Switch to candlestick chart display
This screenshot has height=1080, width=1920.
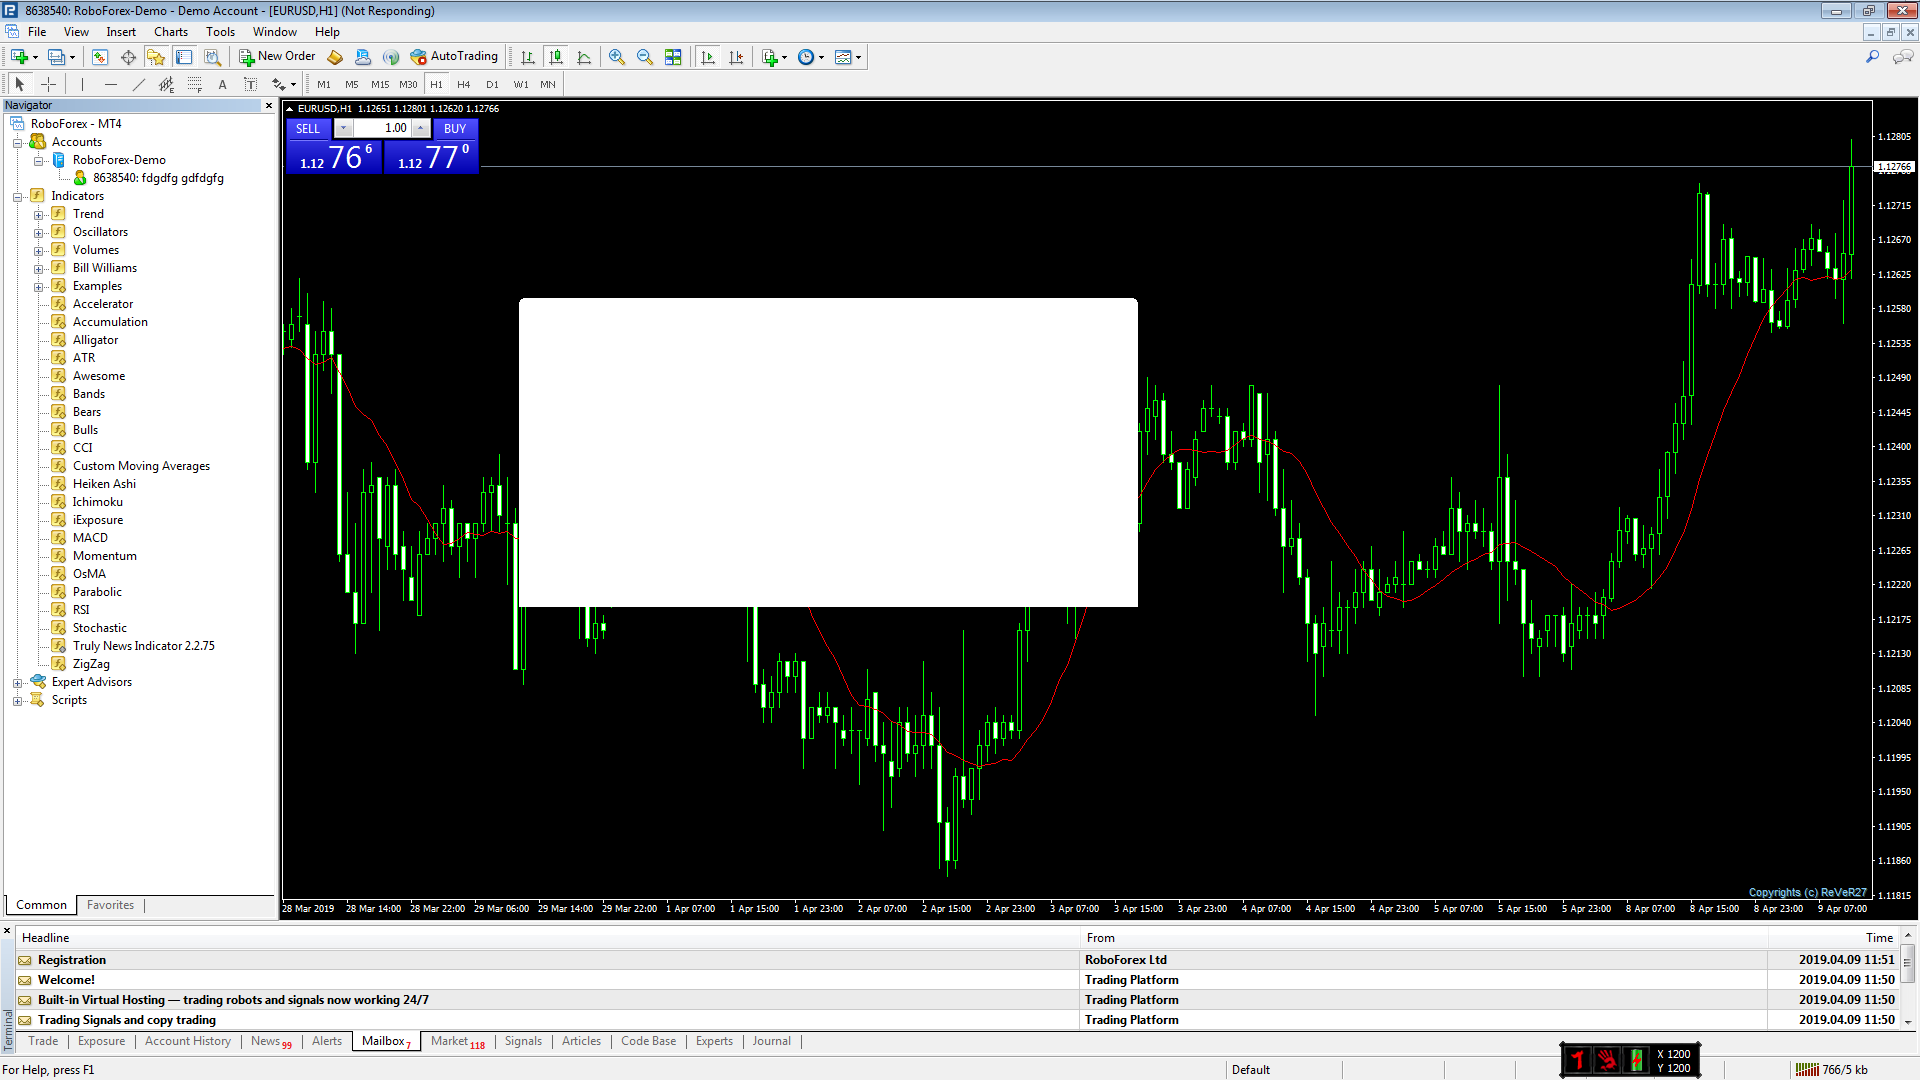click(556, 57)
